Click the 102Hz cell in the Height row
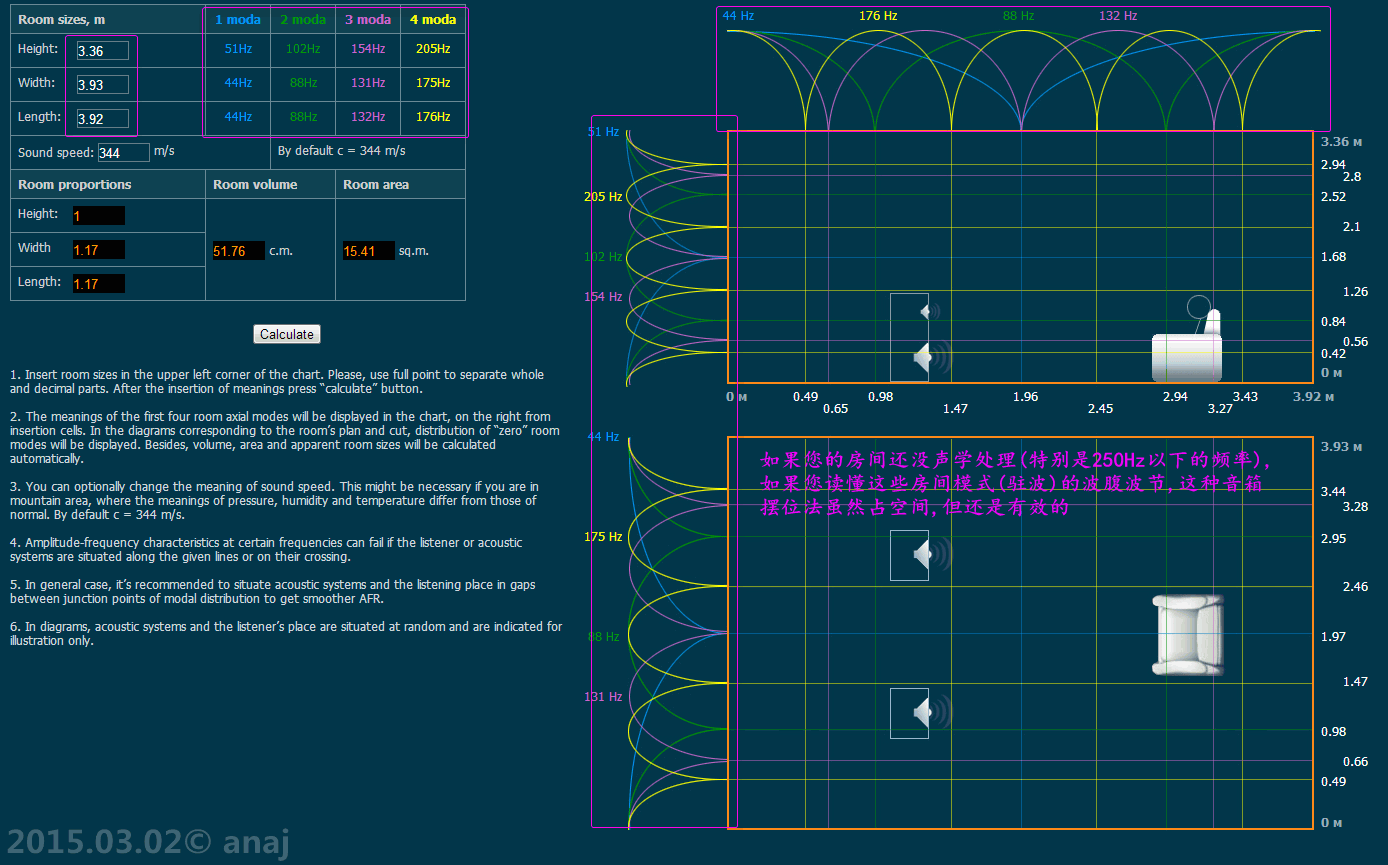Screen dimensions: 1388x865 click(x=303, y=49)
